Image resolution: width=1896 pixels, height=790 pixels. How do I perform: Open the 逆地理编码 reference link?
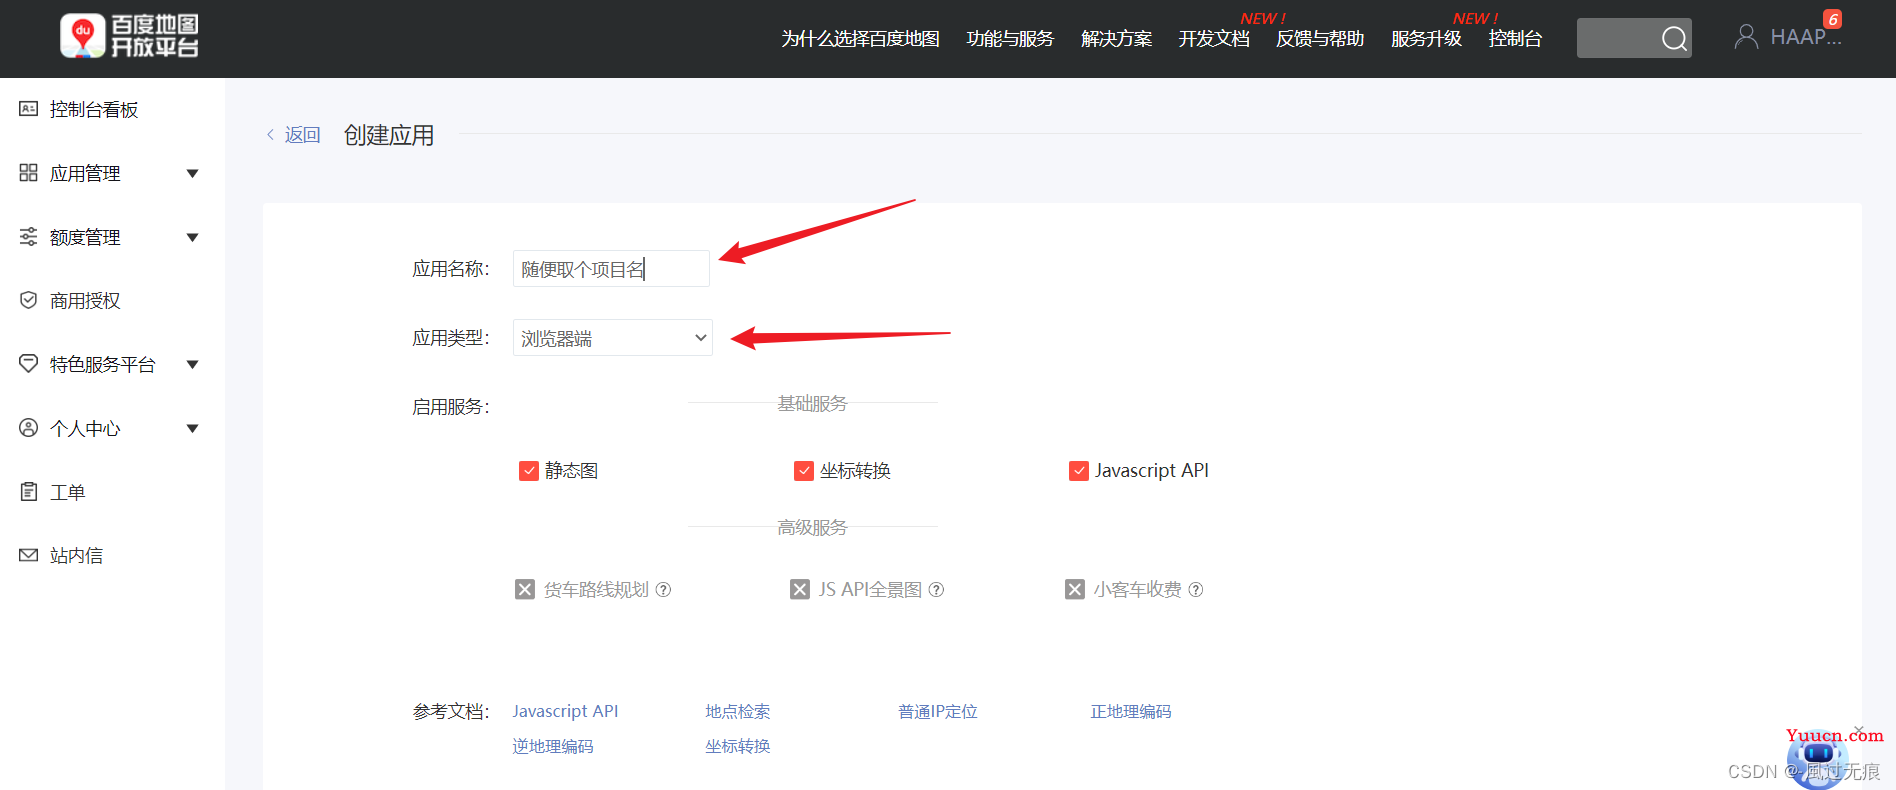[x=553, y=746]
